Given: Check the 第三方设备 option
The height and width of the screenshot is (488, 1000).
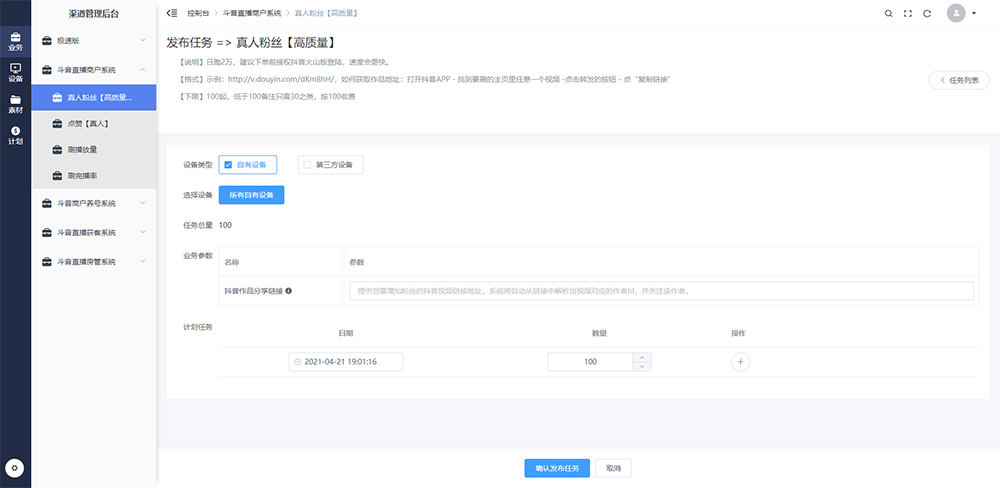Looking at the screenshot, I should pyautogui.click(x=308, y=165).
